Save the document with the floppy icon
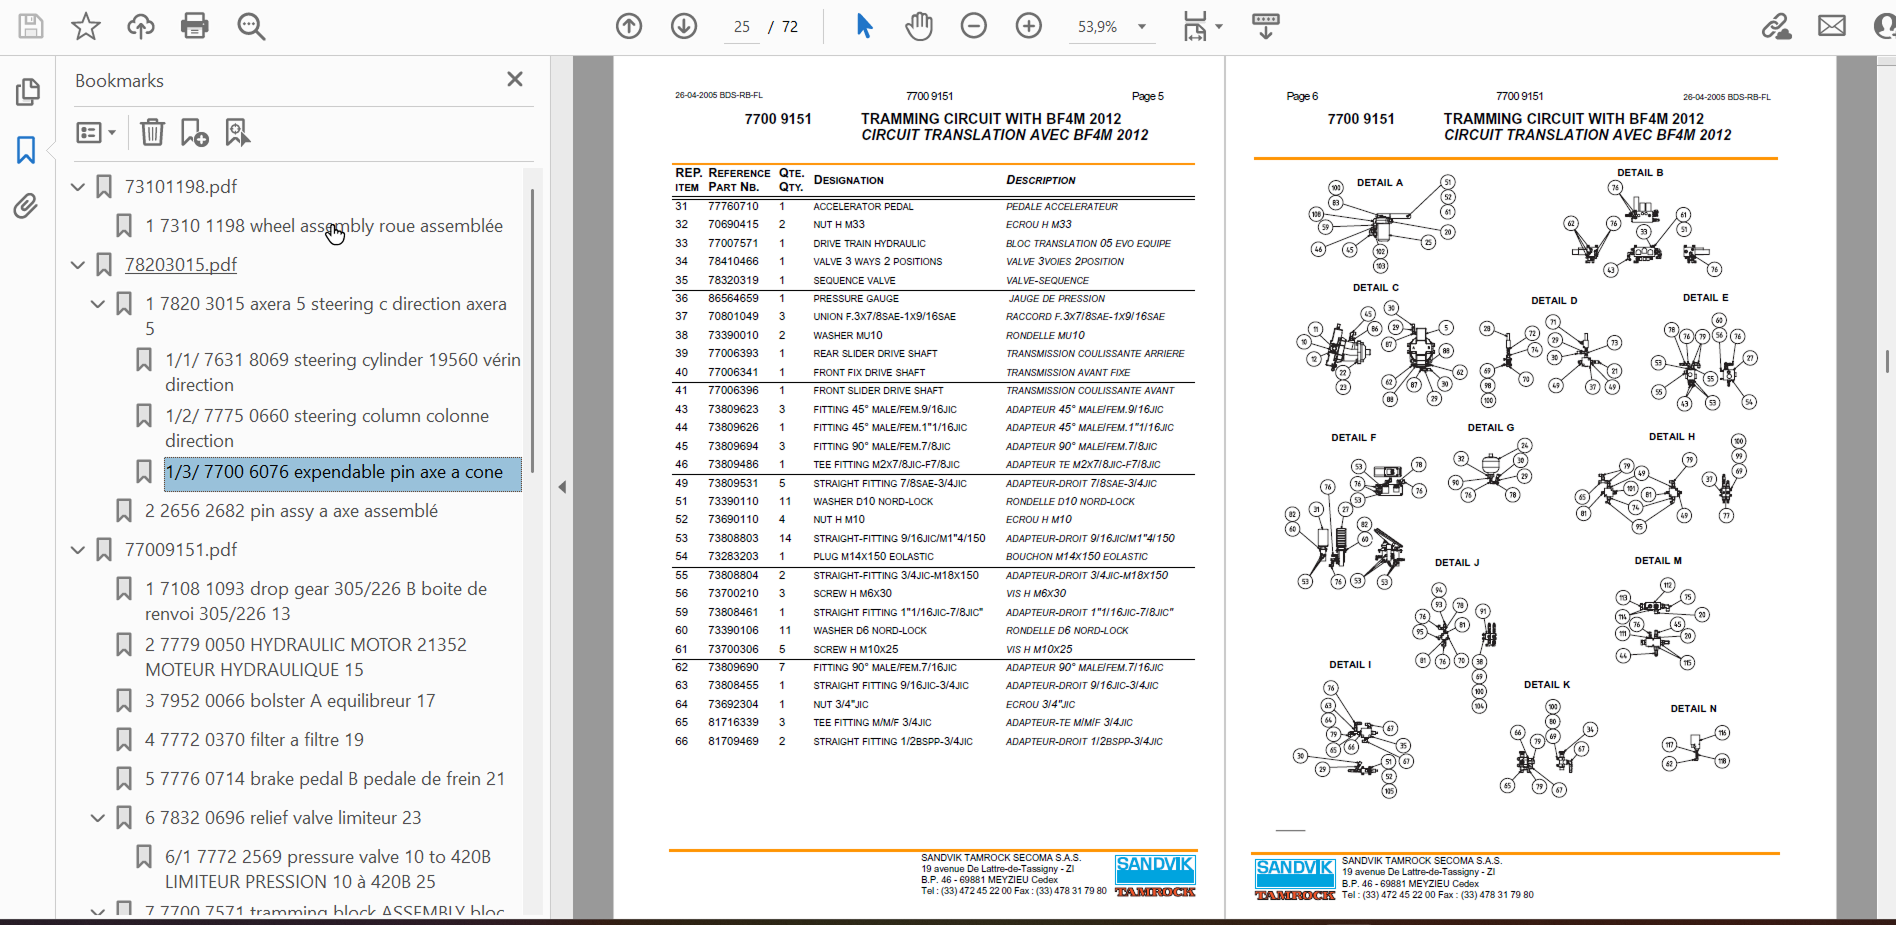The width and height of the screenshot is (1896, 925). [x=31, y=26]
